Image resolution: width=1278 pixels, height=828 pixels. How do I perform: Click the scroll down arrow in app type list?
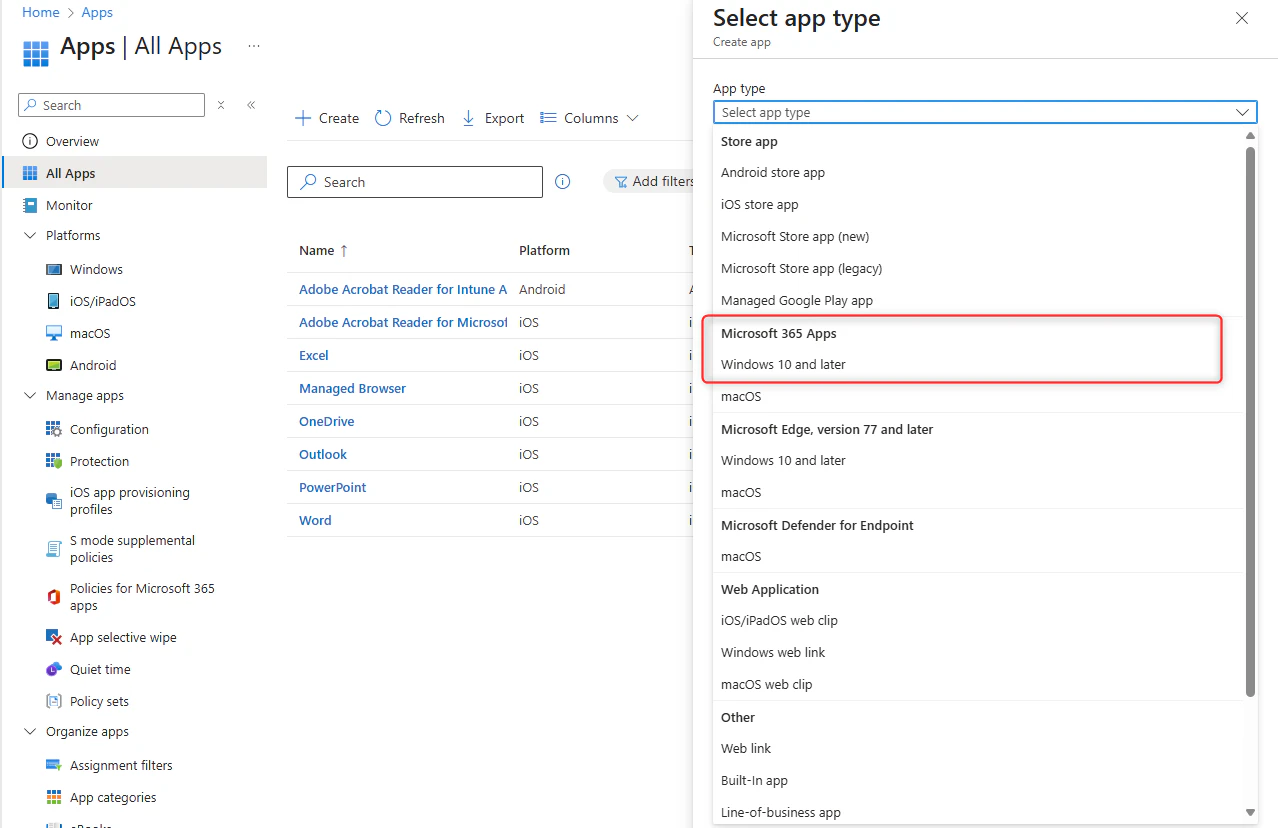[x=1250, y=813]
